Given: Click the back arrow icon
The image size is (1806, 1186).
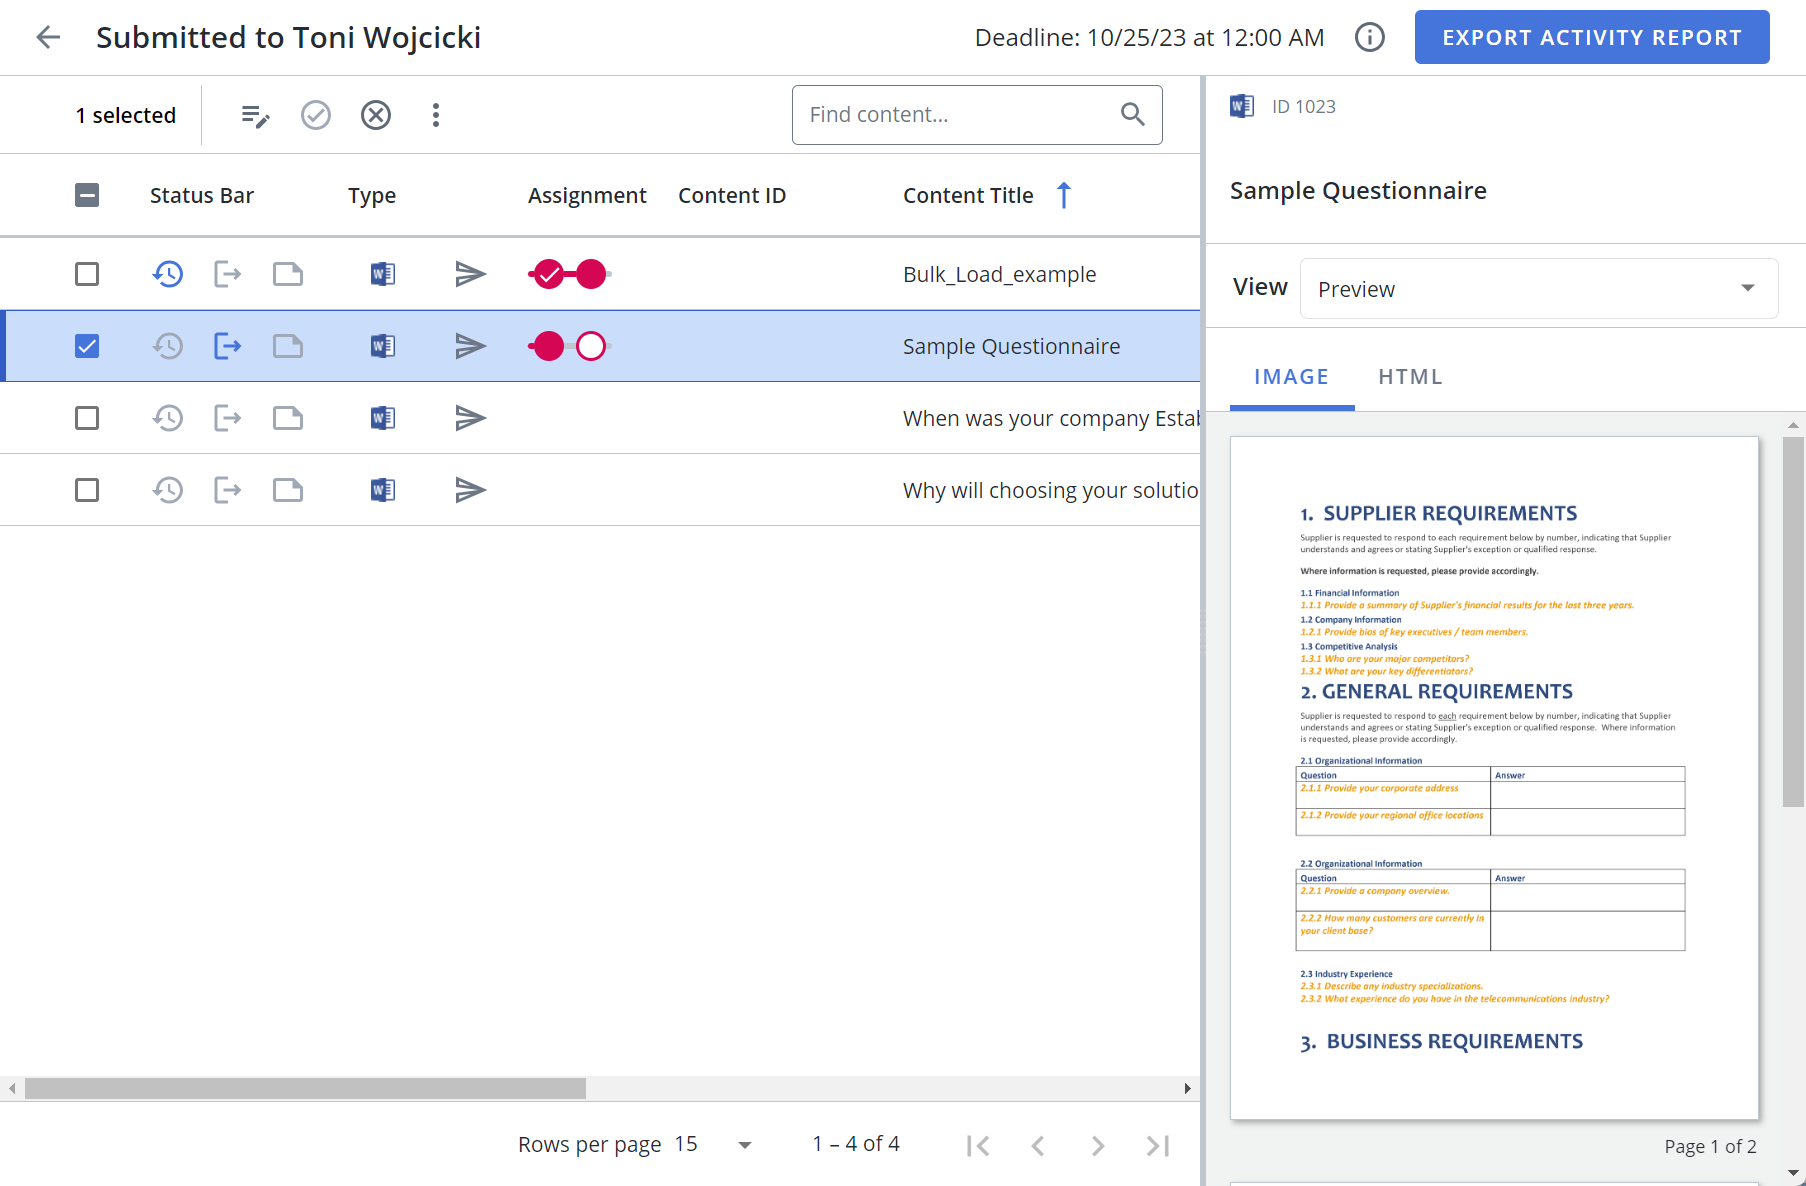Looking at the screenshot, I should coord(48,38).
